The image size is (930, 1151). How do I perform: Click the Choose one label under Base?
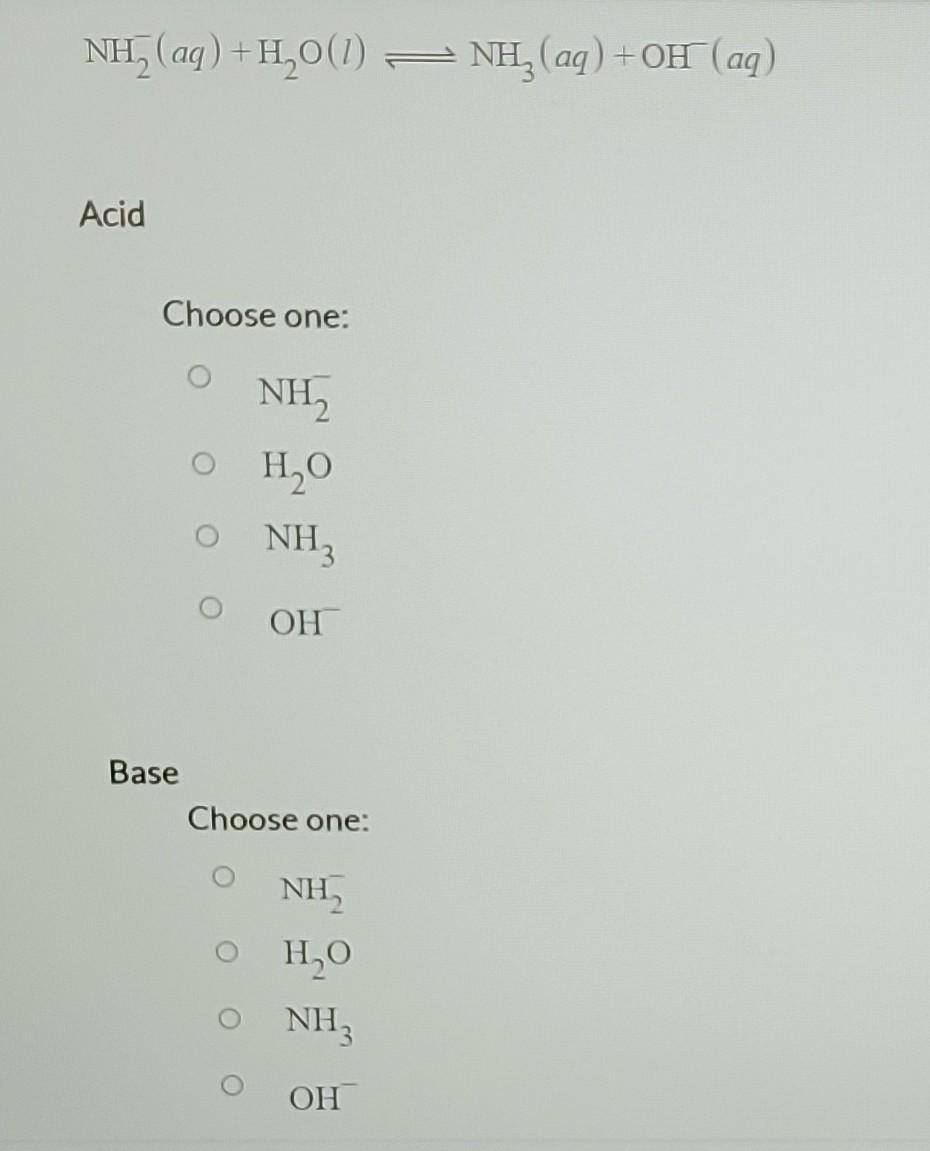pyautogui.click(x=278, y=820)
